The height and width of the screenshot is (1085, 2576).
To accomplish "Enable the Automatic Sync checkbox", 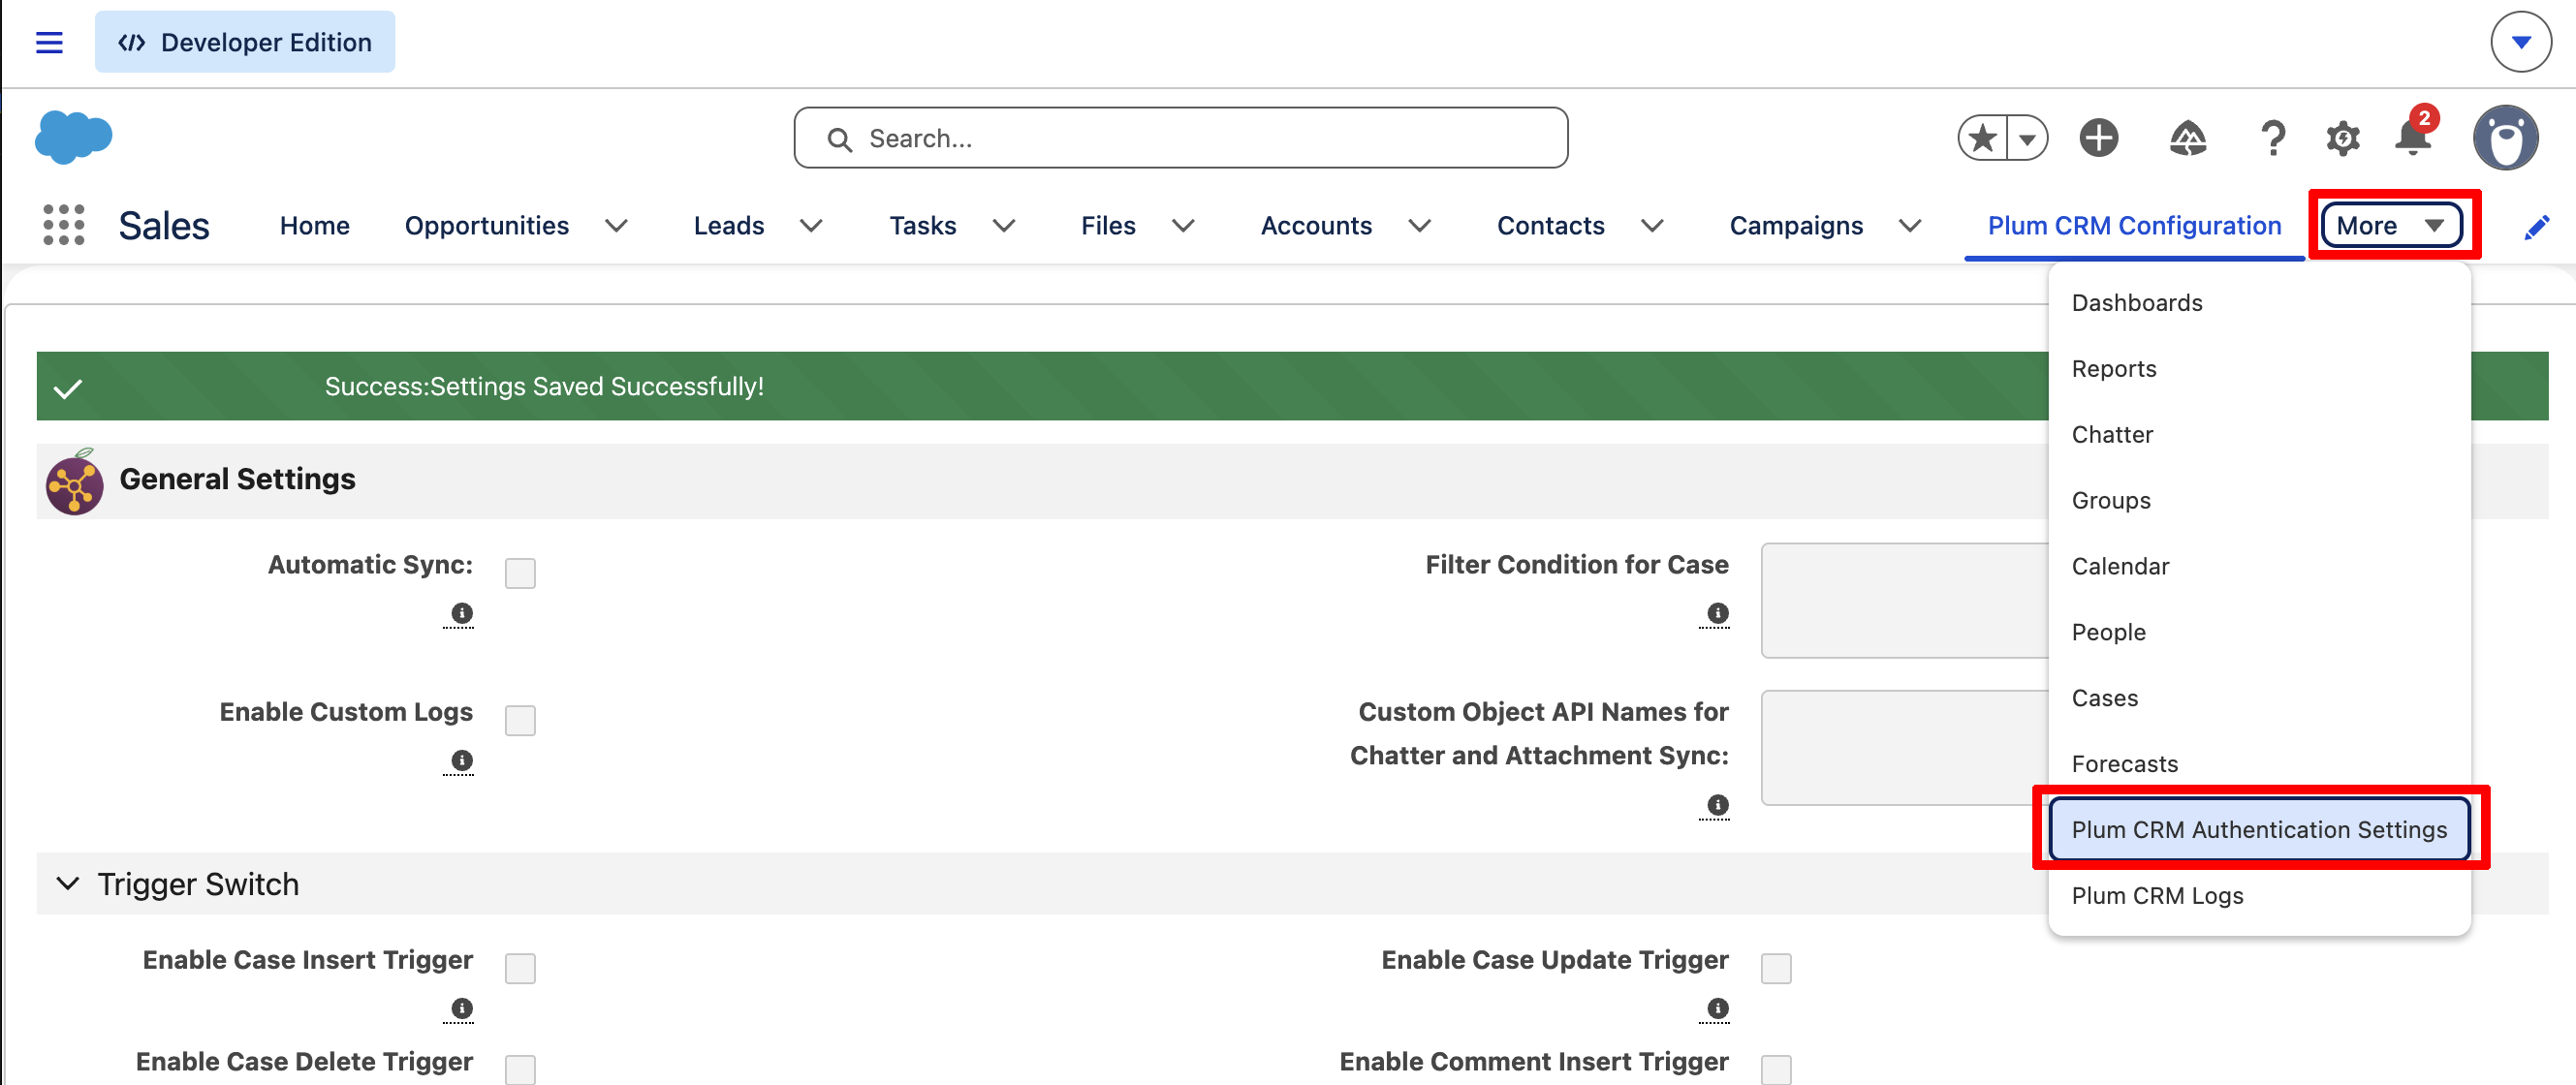I will coord(520,573).
